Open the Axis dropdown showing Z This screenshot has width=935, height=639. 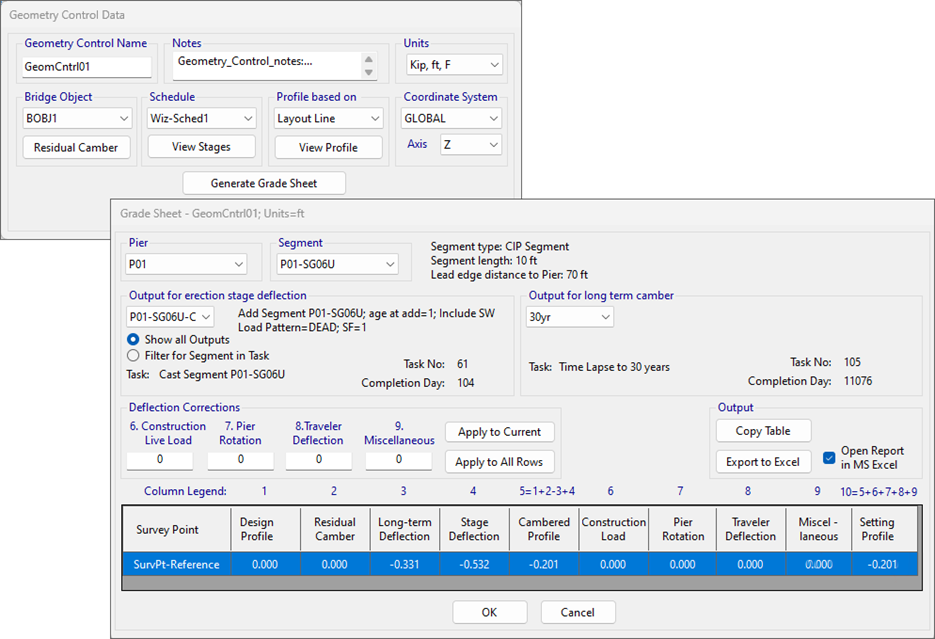coord(470,145)
